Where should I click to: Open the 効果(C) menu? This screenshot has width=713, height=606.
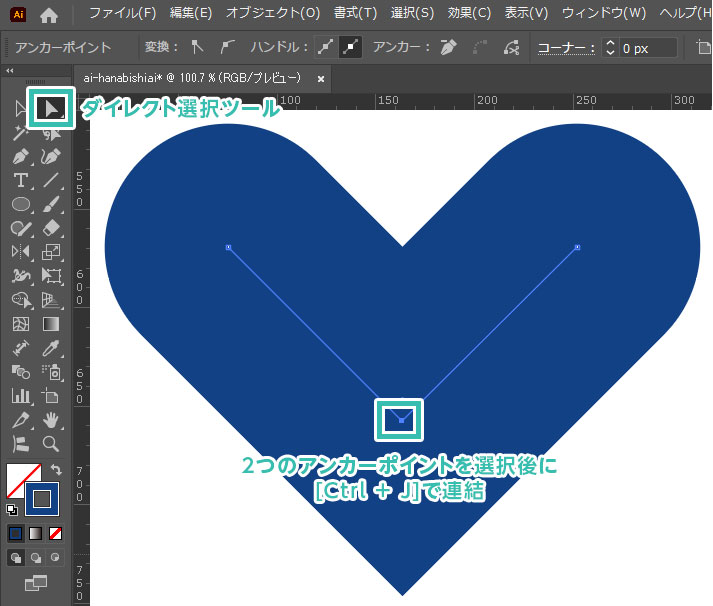point(468,14)
